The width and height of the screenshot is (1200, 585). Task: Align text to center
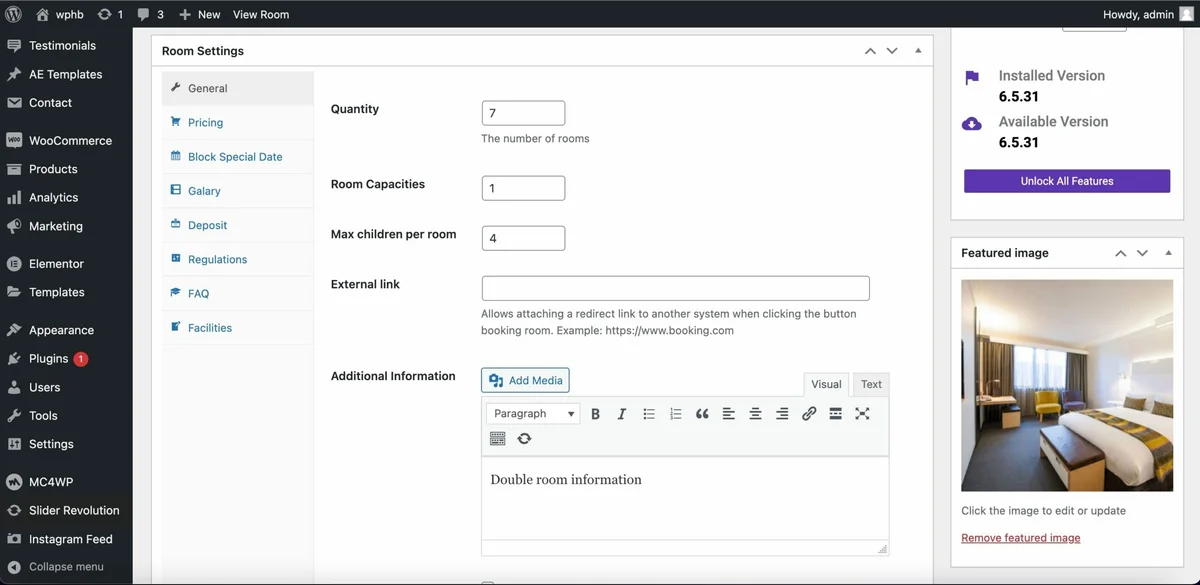pos(755,414)
